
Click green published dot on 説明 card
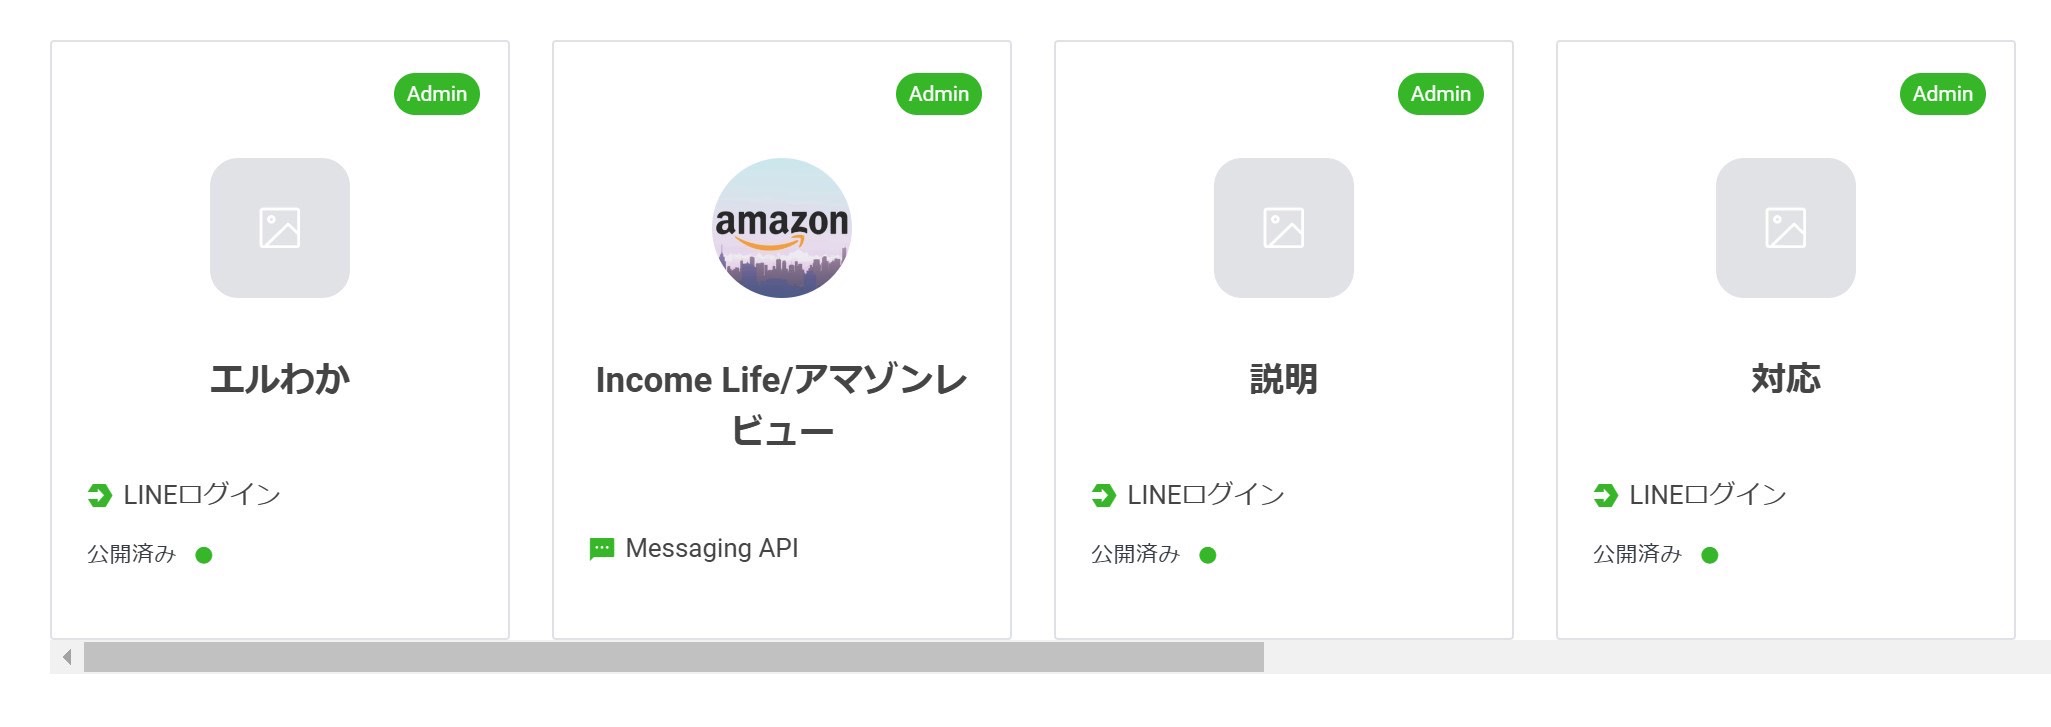[1208, 555]
